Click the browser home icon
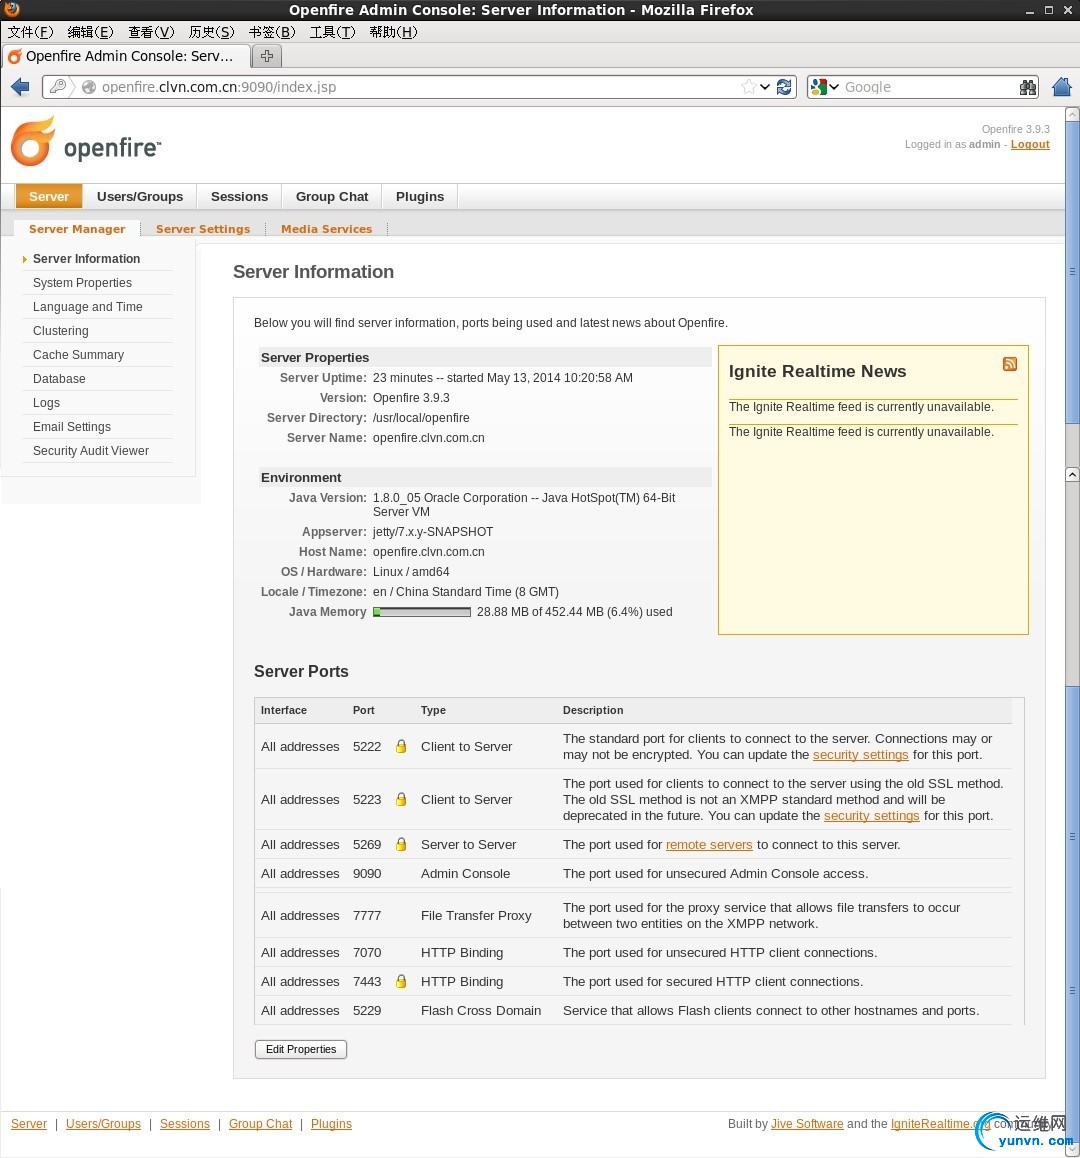1080x1158 pixels. (x=1062, y=87)
